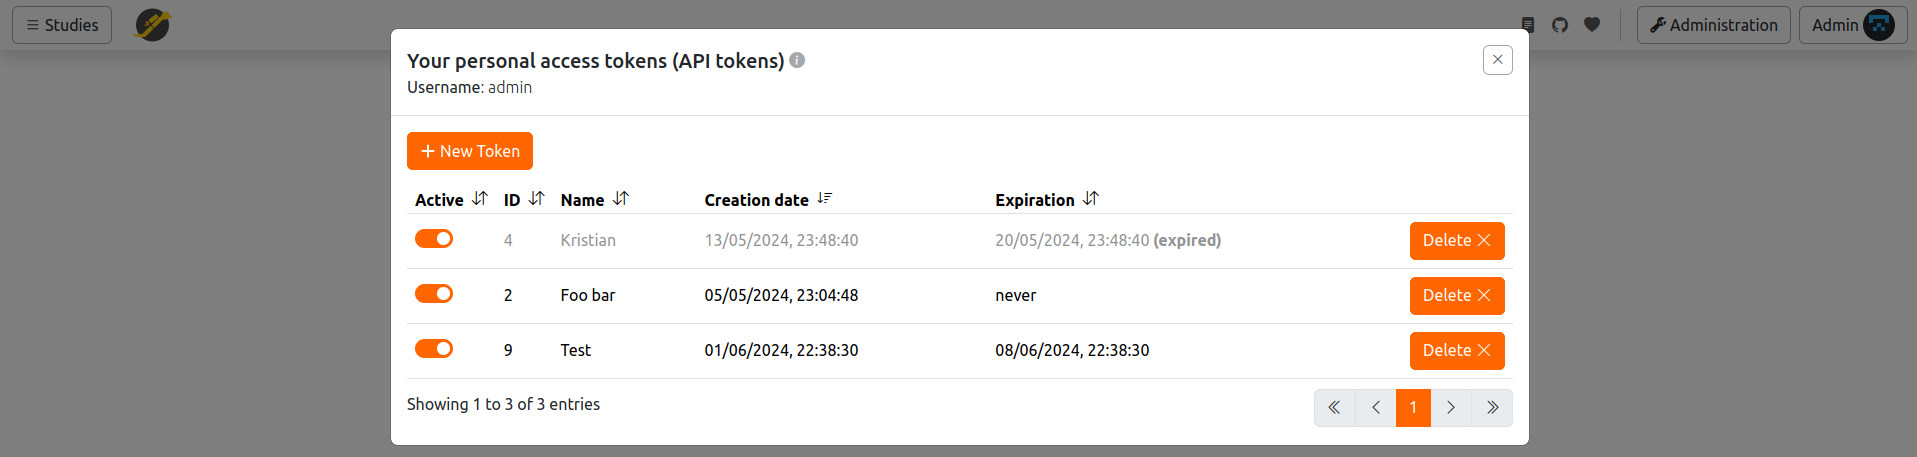Disable the Foo bar token switch
1917x457 pixels.
[x=434, y=294]
